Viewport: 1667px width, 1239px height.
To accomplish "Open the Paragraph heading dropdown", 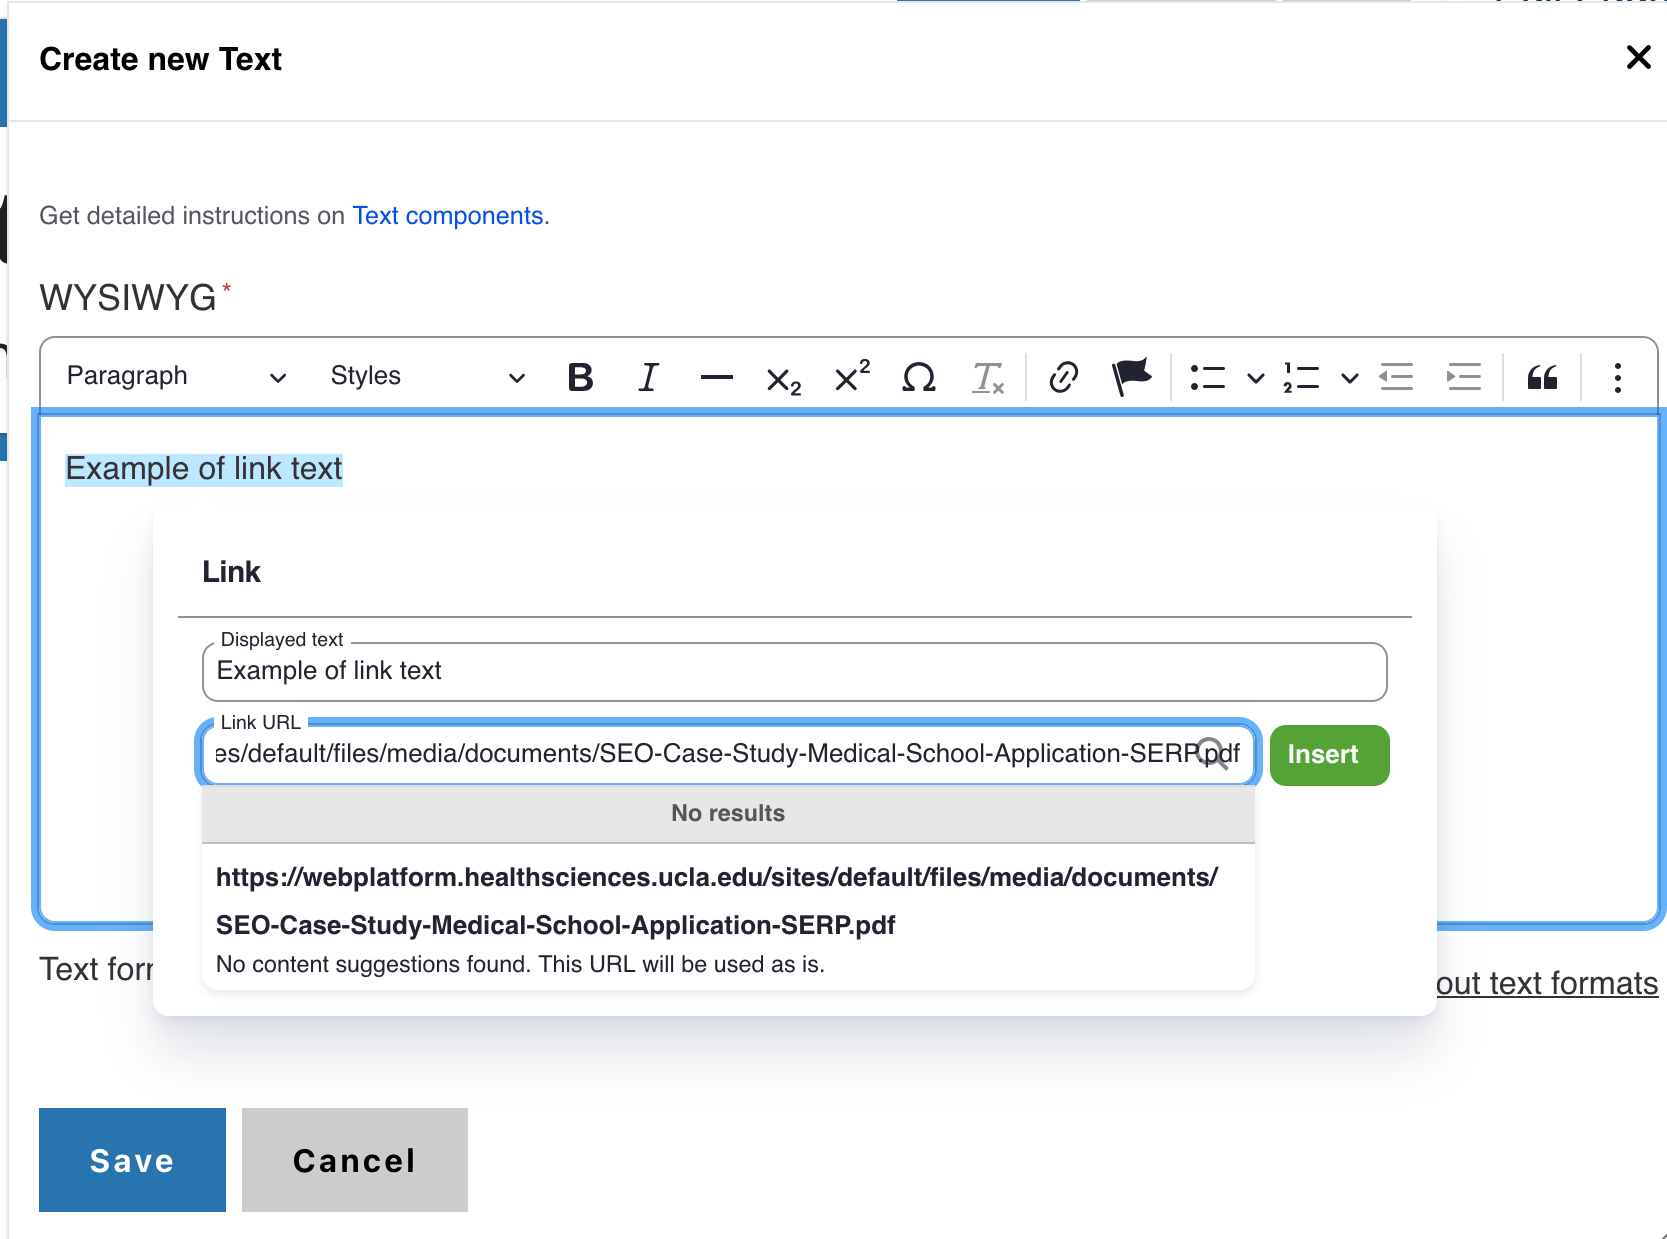I will tap(176, 377).
